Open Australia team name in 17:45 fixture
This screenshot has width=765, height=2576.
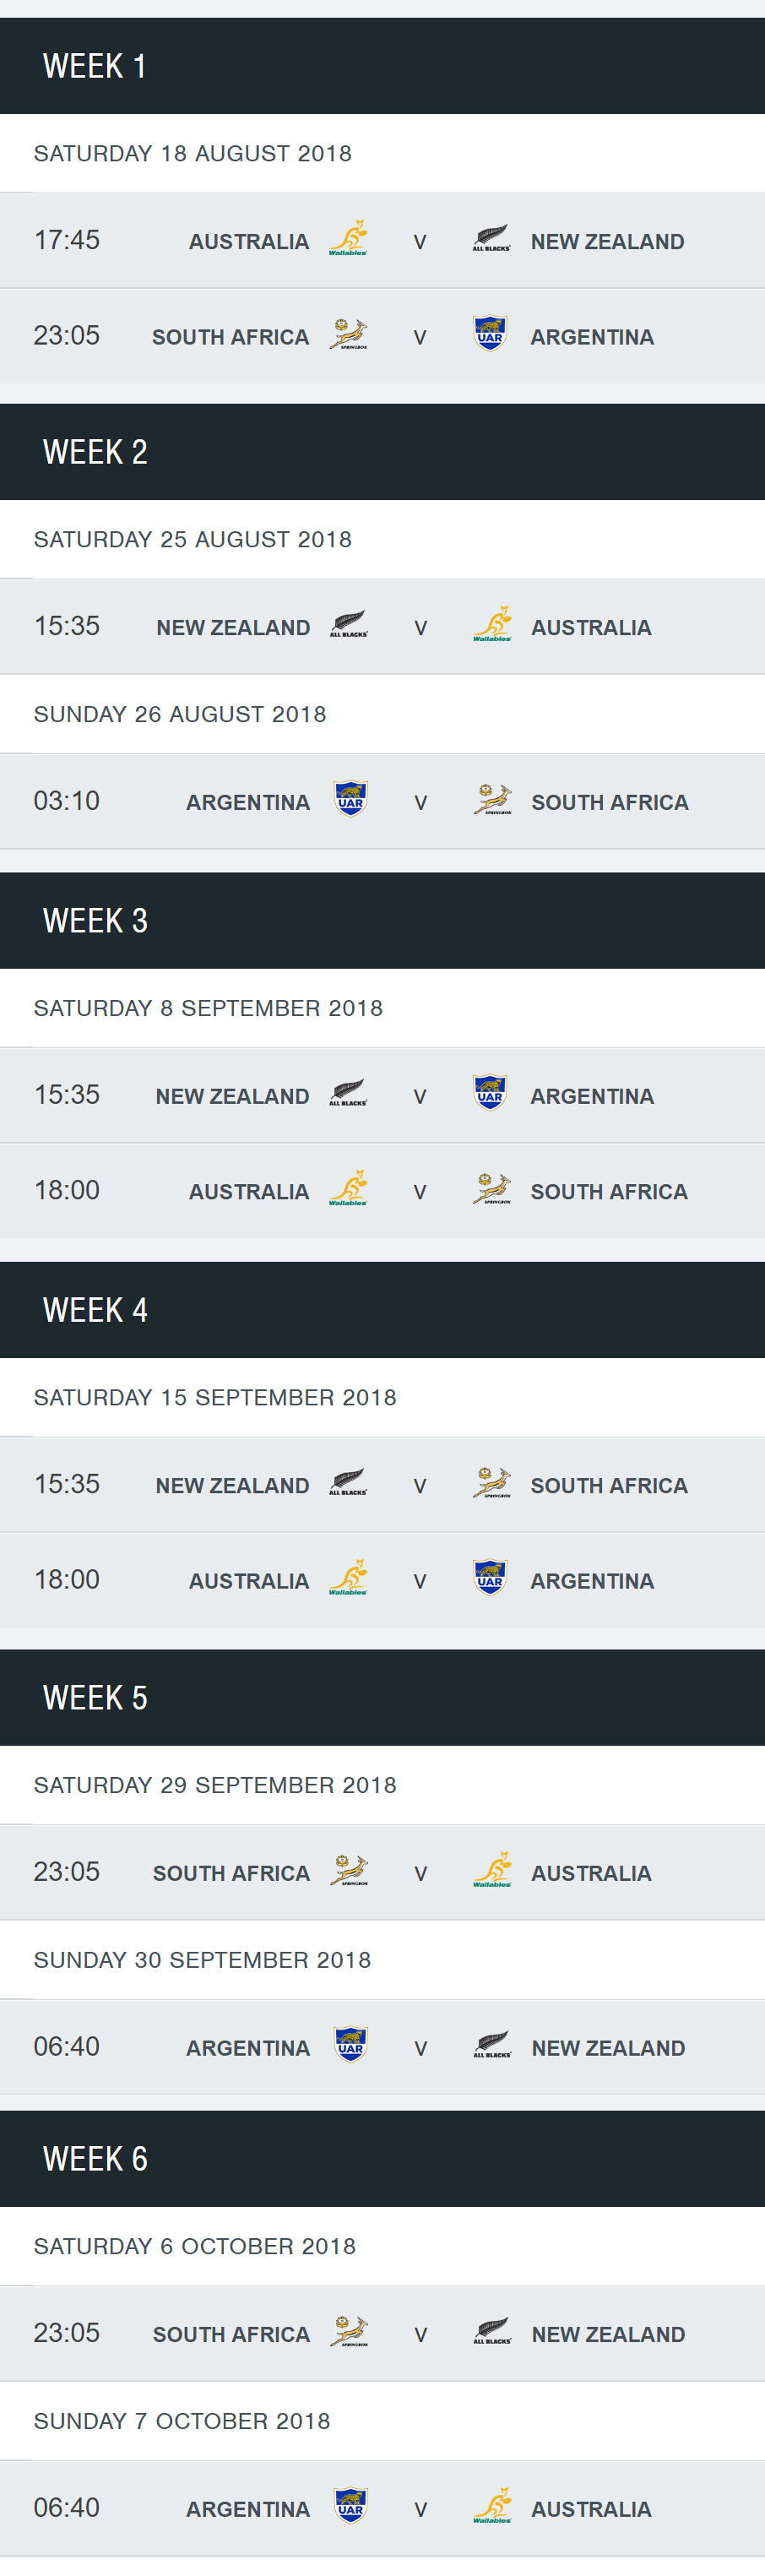click(249, 242)
